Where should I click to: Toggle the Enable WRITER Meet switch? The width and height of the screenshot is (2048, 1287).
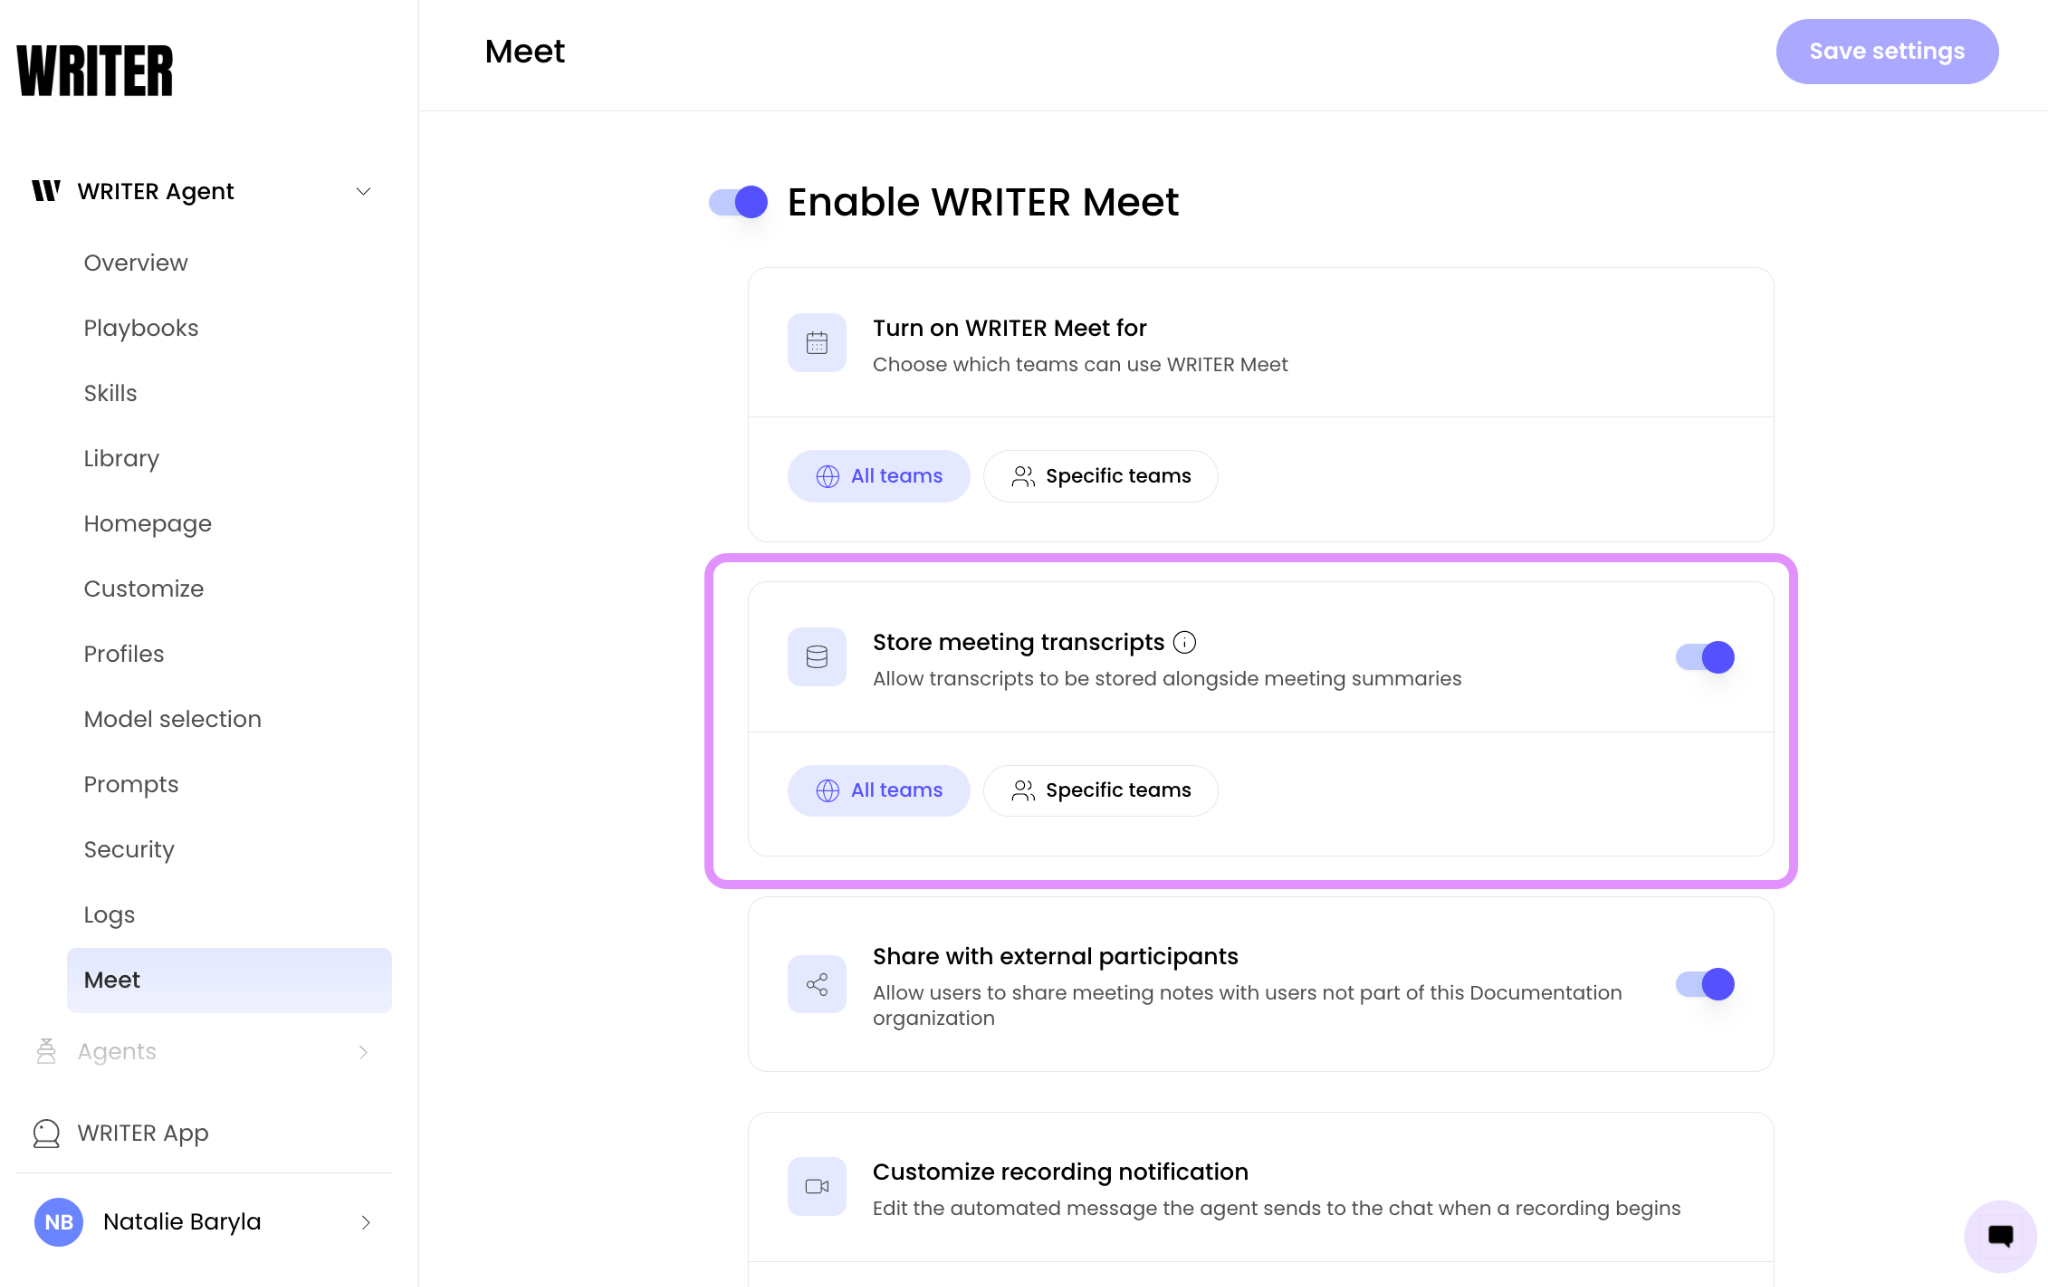[x=738, y=202]
